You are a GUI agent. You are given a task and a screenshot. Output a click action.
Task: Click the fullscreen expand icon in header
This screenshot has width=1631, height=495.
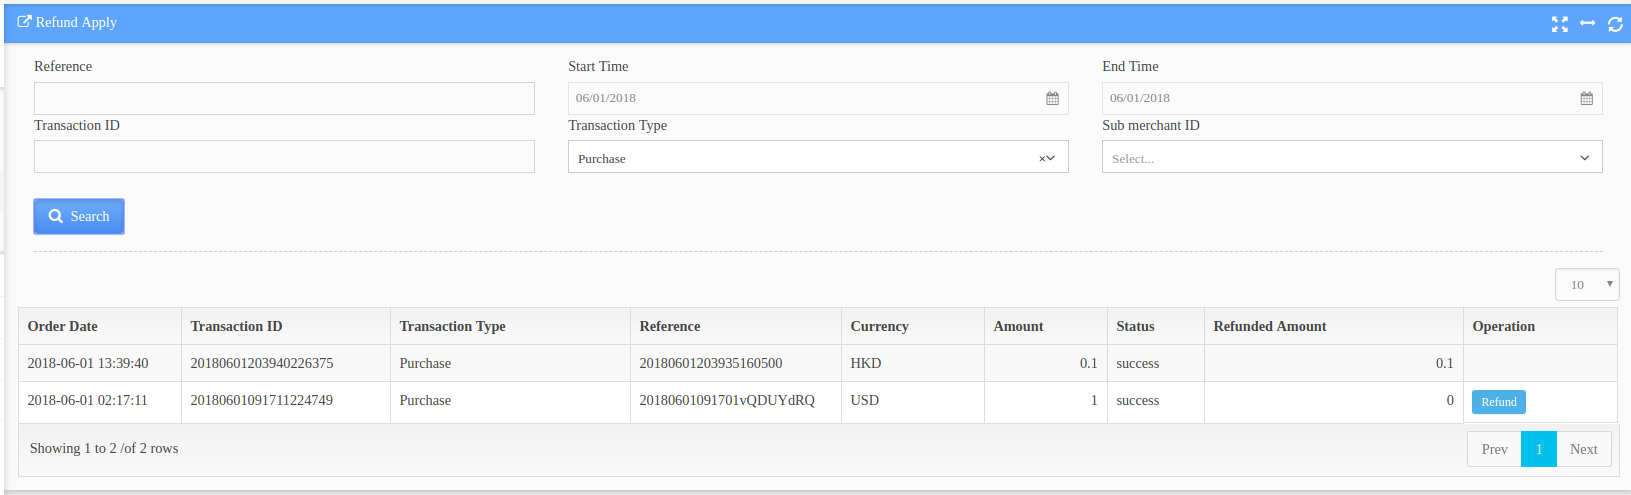click(x=1559, y=24)
